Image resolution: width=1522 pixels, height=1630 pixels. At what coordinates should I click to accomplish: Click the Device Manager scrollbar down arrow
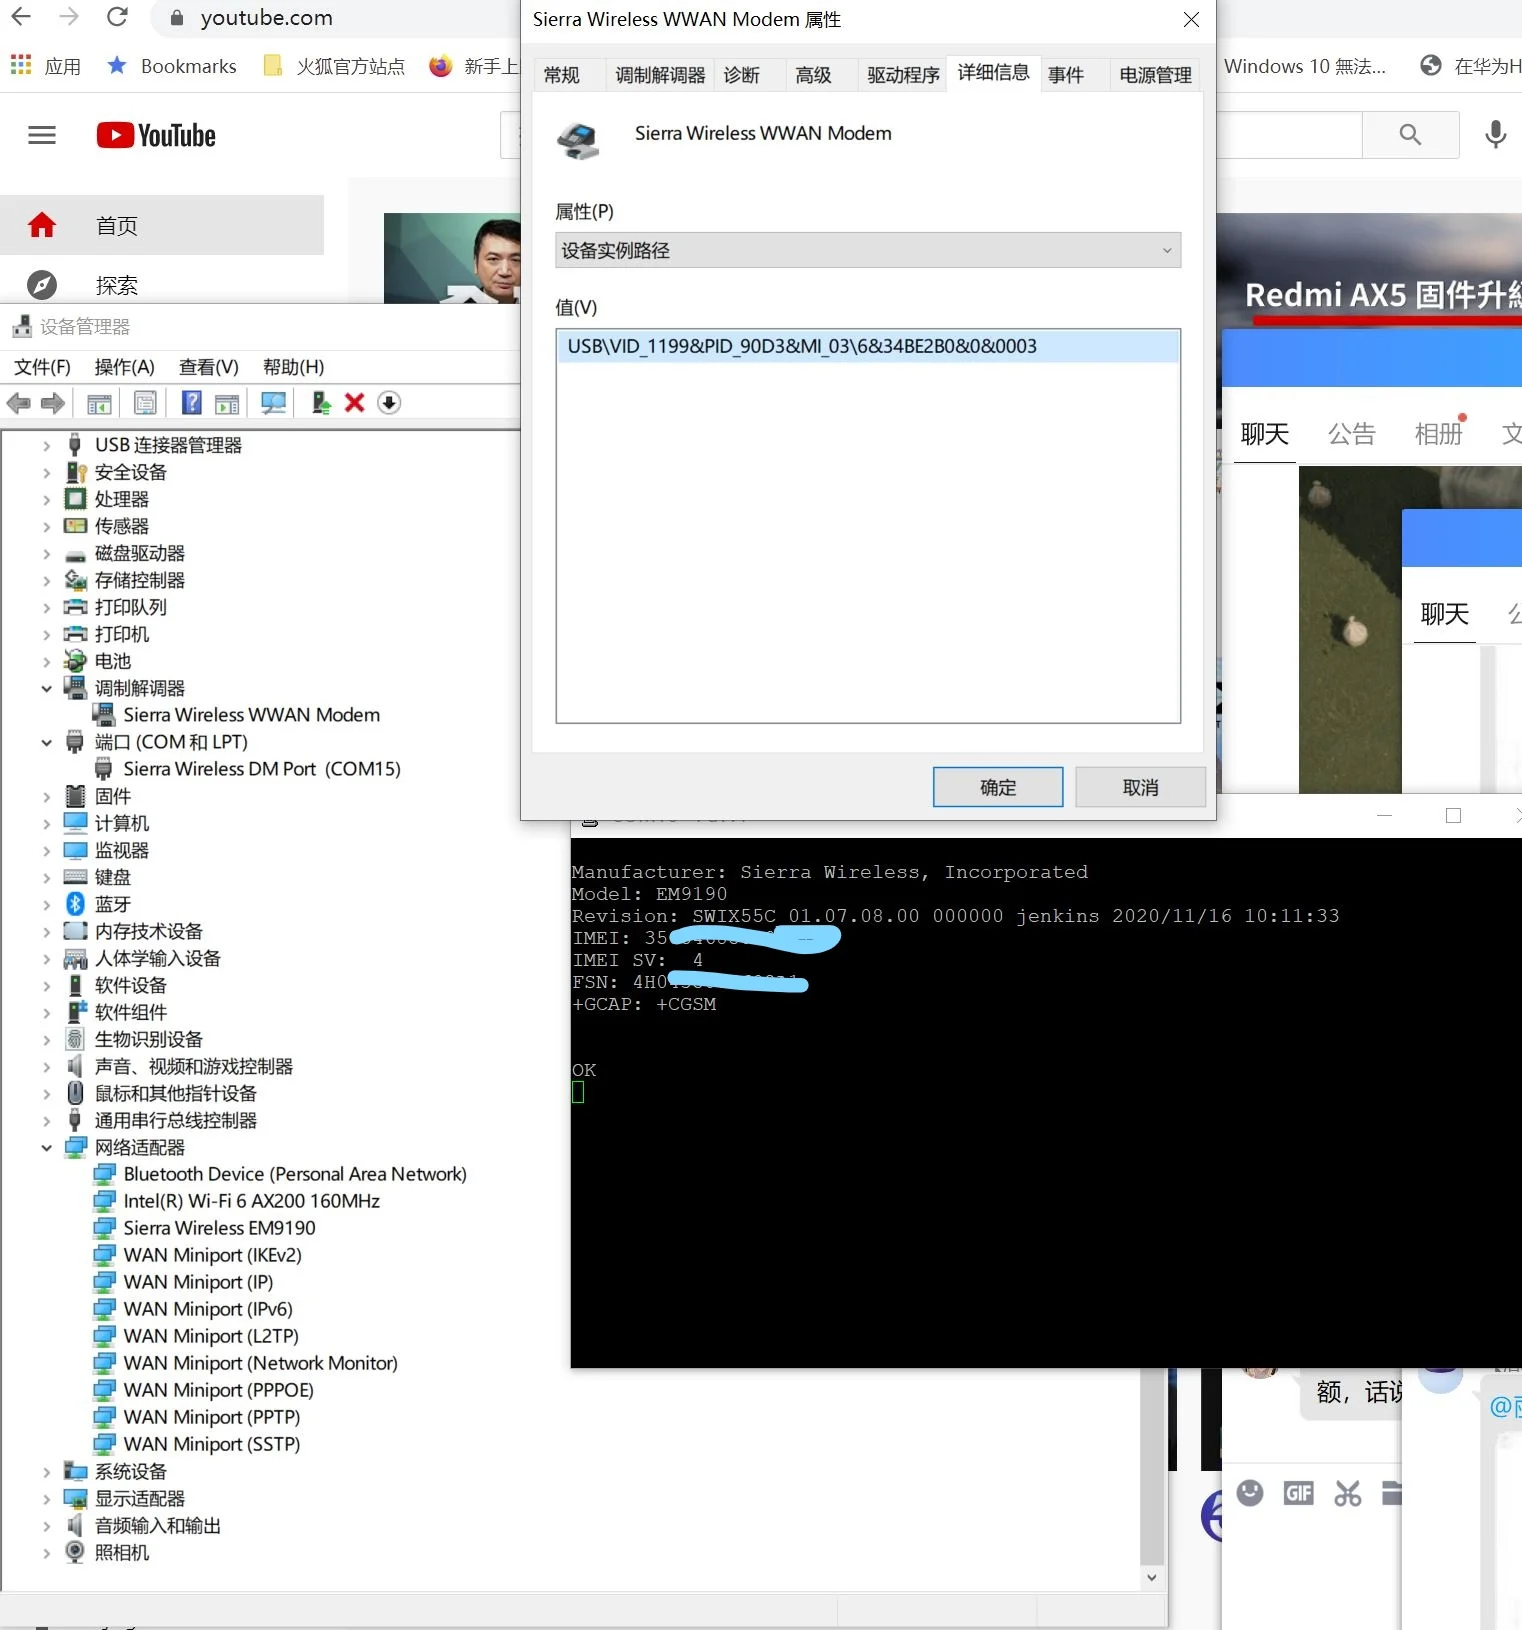point(1152,1577)
